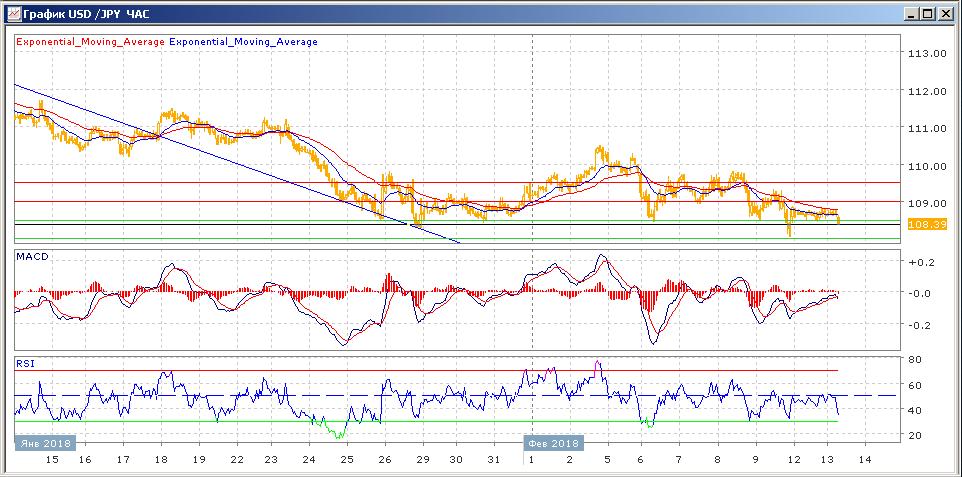Screen dimensions: 962x477
Task: Minimize the USD/JPY chart window
Action: coord(911,14)
